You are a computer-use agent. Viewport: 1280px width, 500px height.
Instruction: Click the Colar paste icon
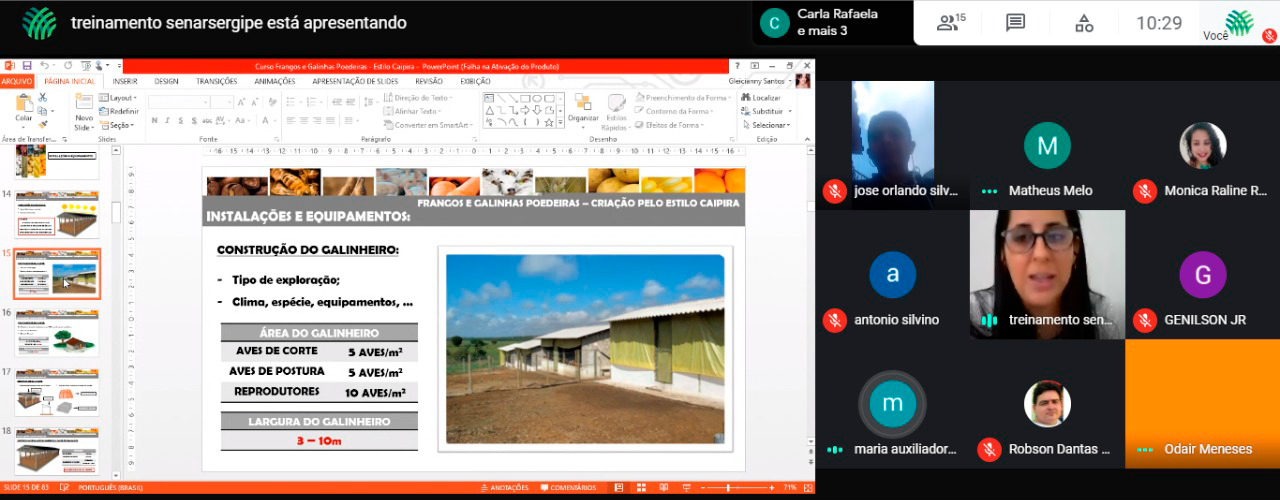(x=23, y=108)
